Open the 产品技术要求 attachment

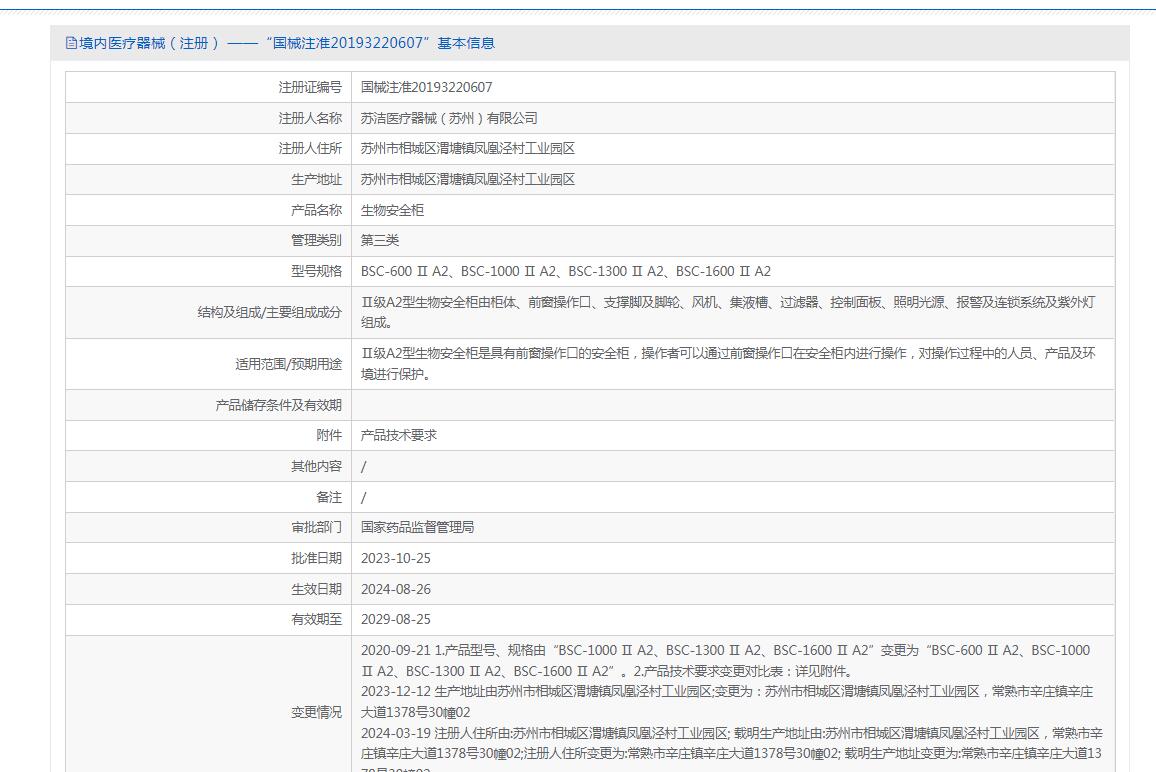pos(399,436)
